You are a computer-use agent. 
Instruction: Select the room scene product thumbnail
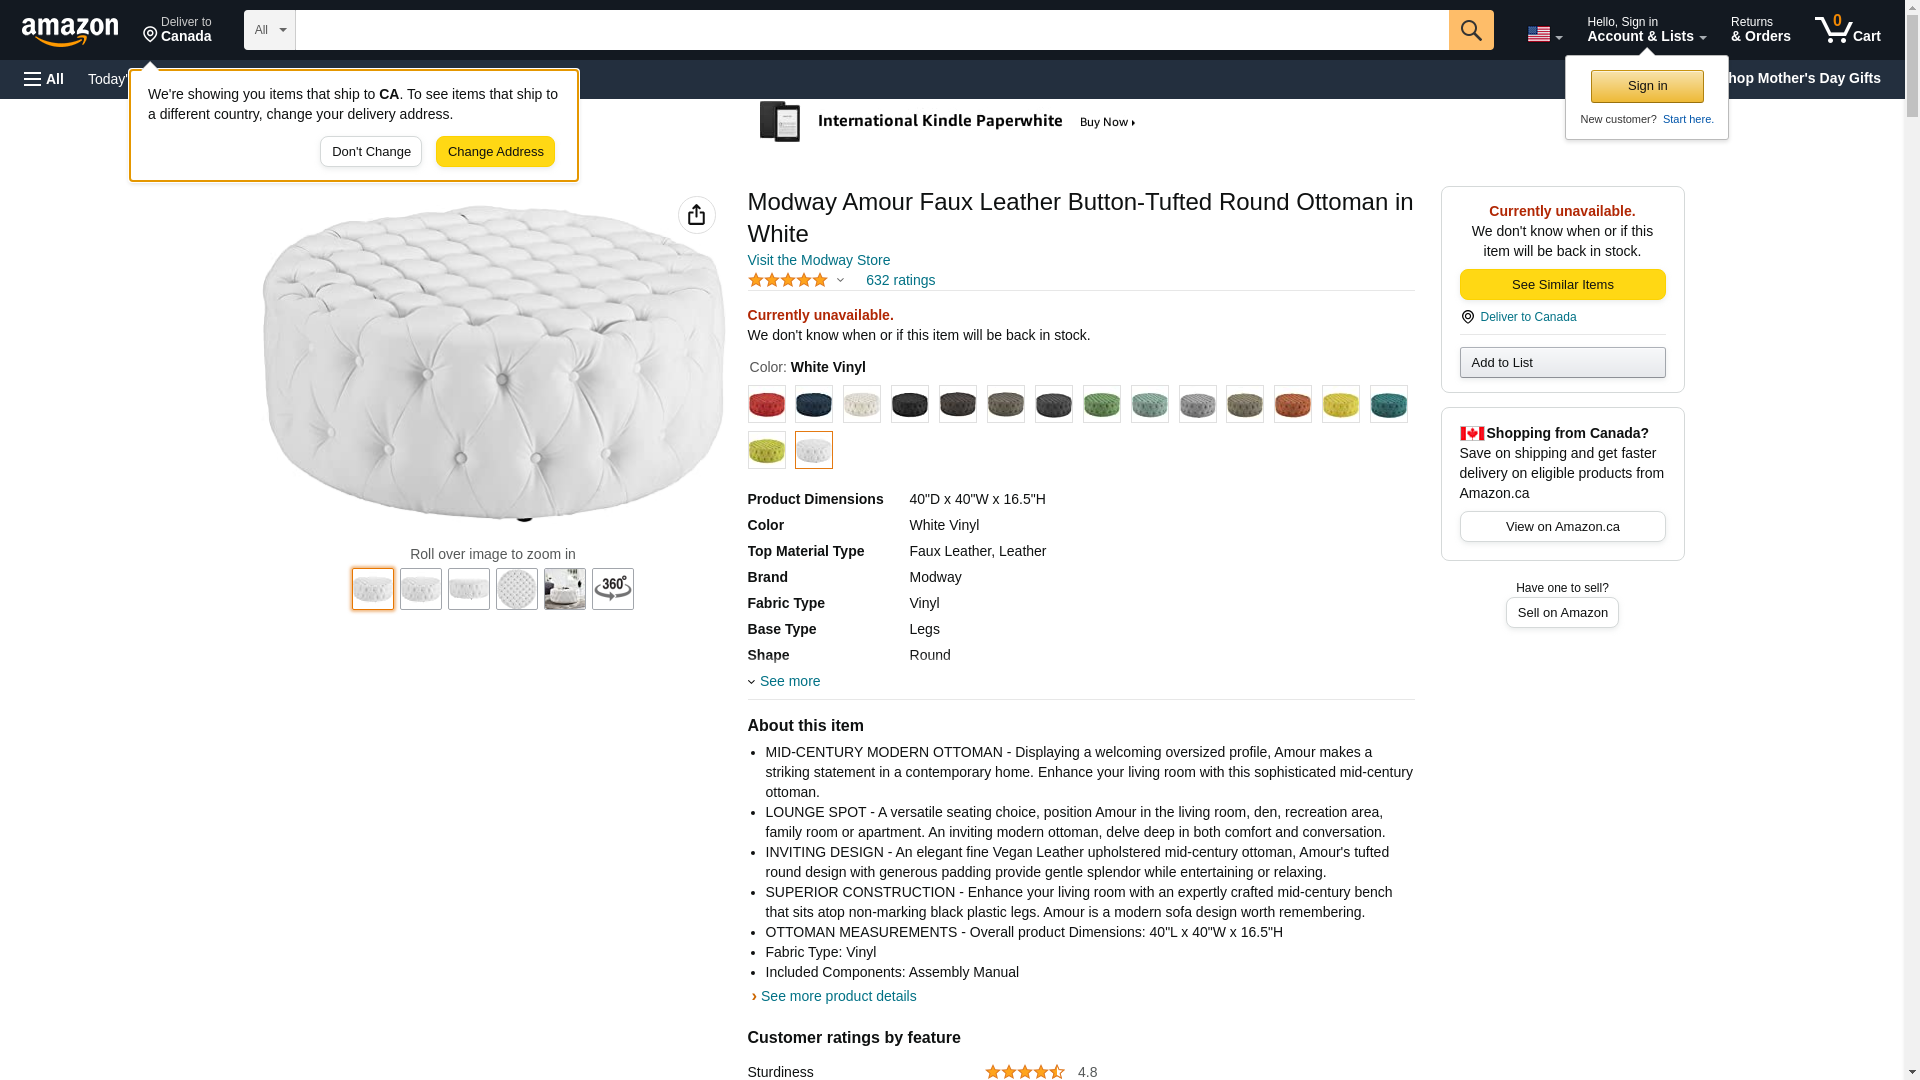pyautogui.click(x=565, y=589)
